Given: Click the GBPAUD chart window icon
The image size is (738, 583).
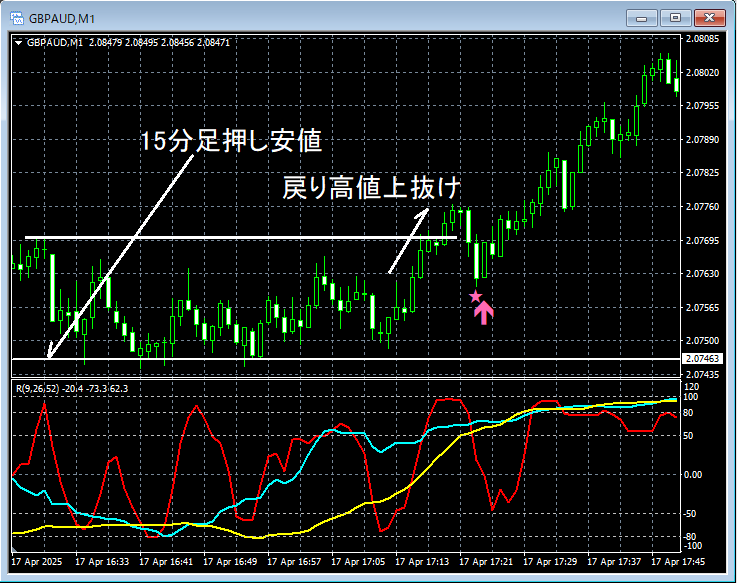Looking at the screenshot, I should pyautogui.click(x=17, y=18).
